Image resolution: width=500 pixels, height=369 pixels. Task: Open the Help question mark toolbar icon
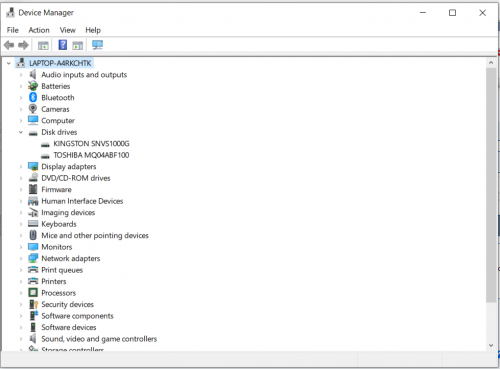pyautogui.click(x=63, y=45)
